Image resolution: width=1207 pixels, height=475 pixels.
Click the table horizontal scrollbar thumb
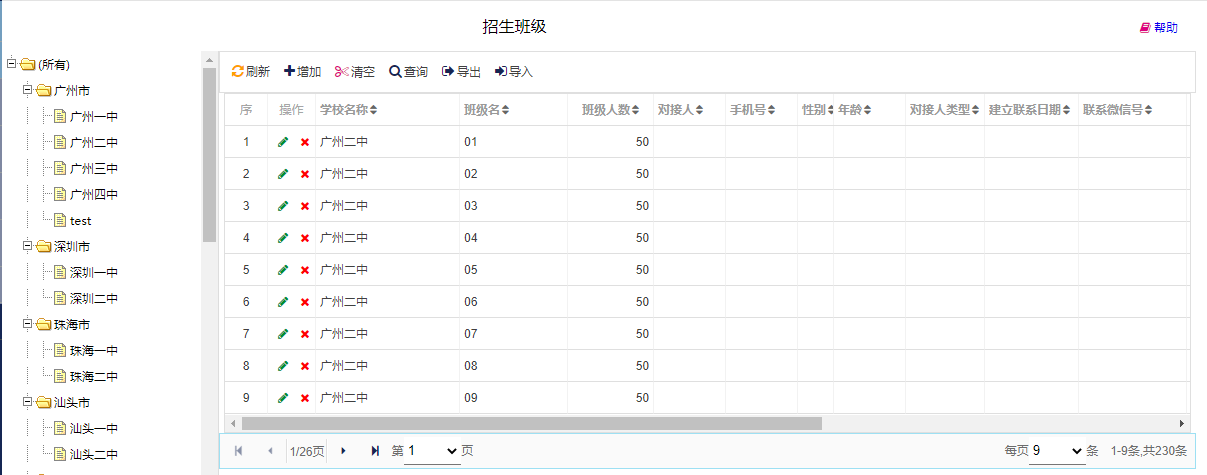coord(531,423)
